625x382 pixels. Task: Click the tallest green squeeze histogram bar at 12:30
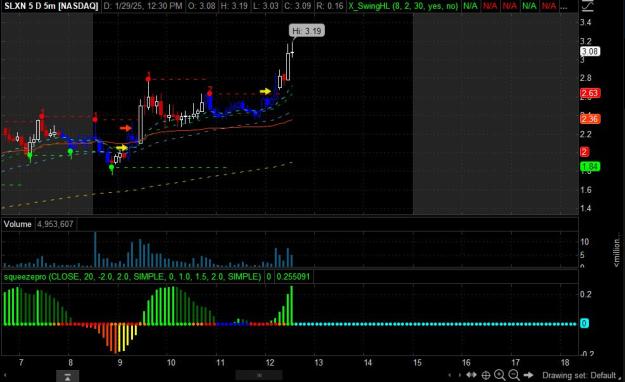(x=292, y=305)
